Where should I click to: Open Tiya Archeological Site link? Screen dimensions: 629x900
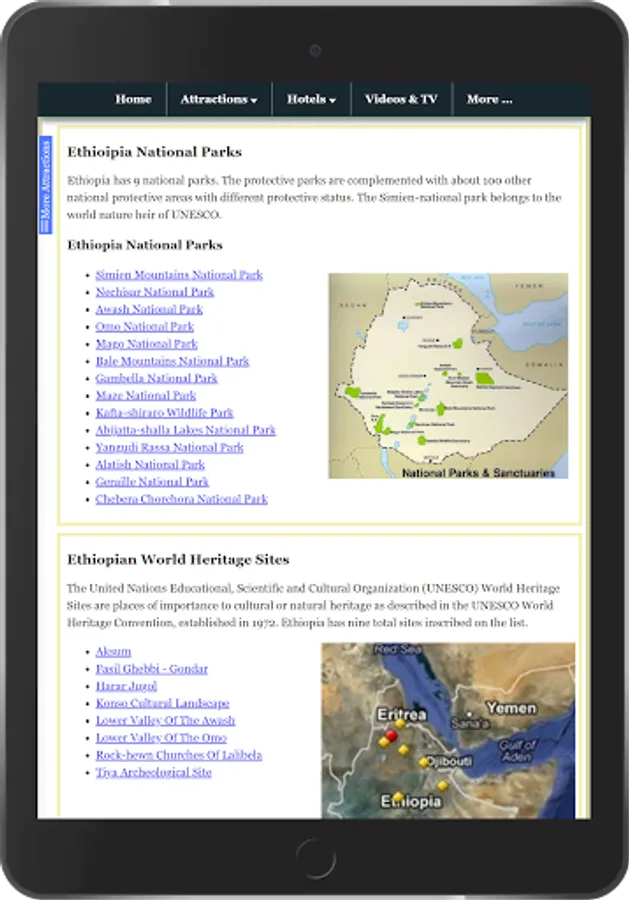(153, 772)
